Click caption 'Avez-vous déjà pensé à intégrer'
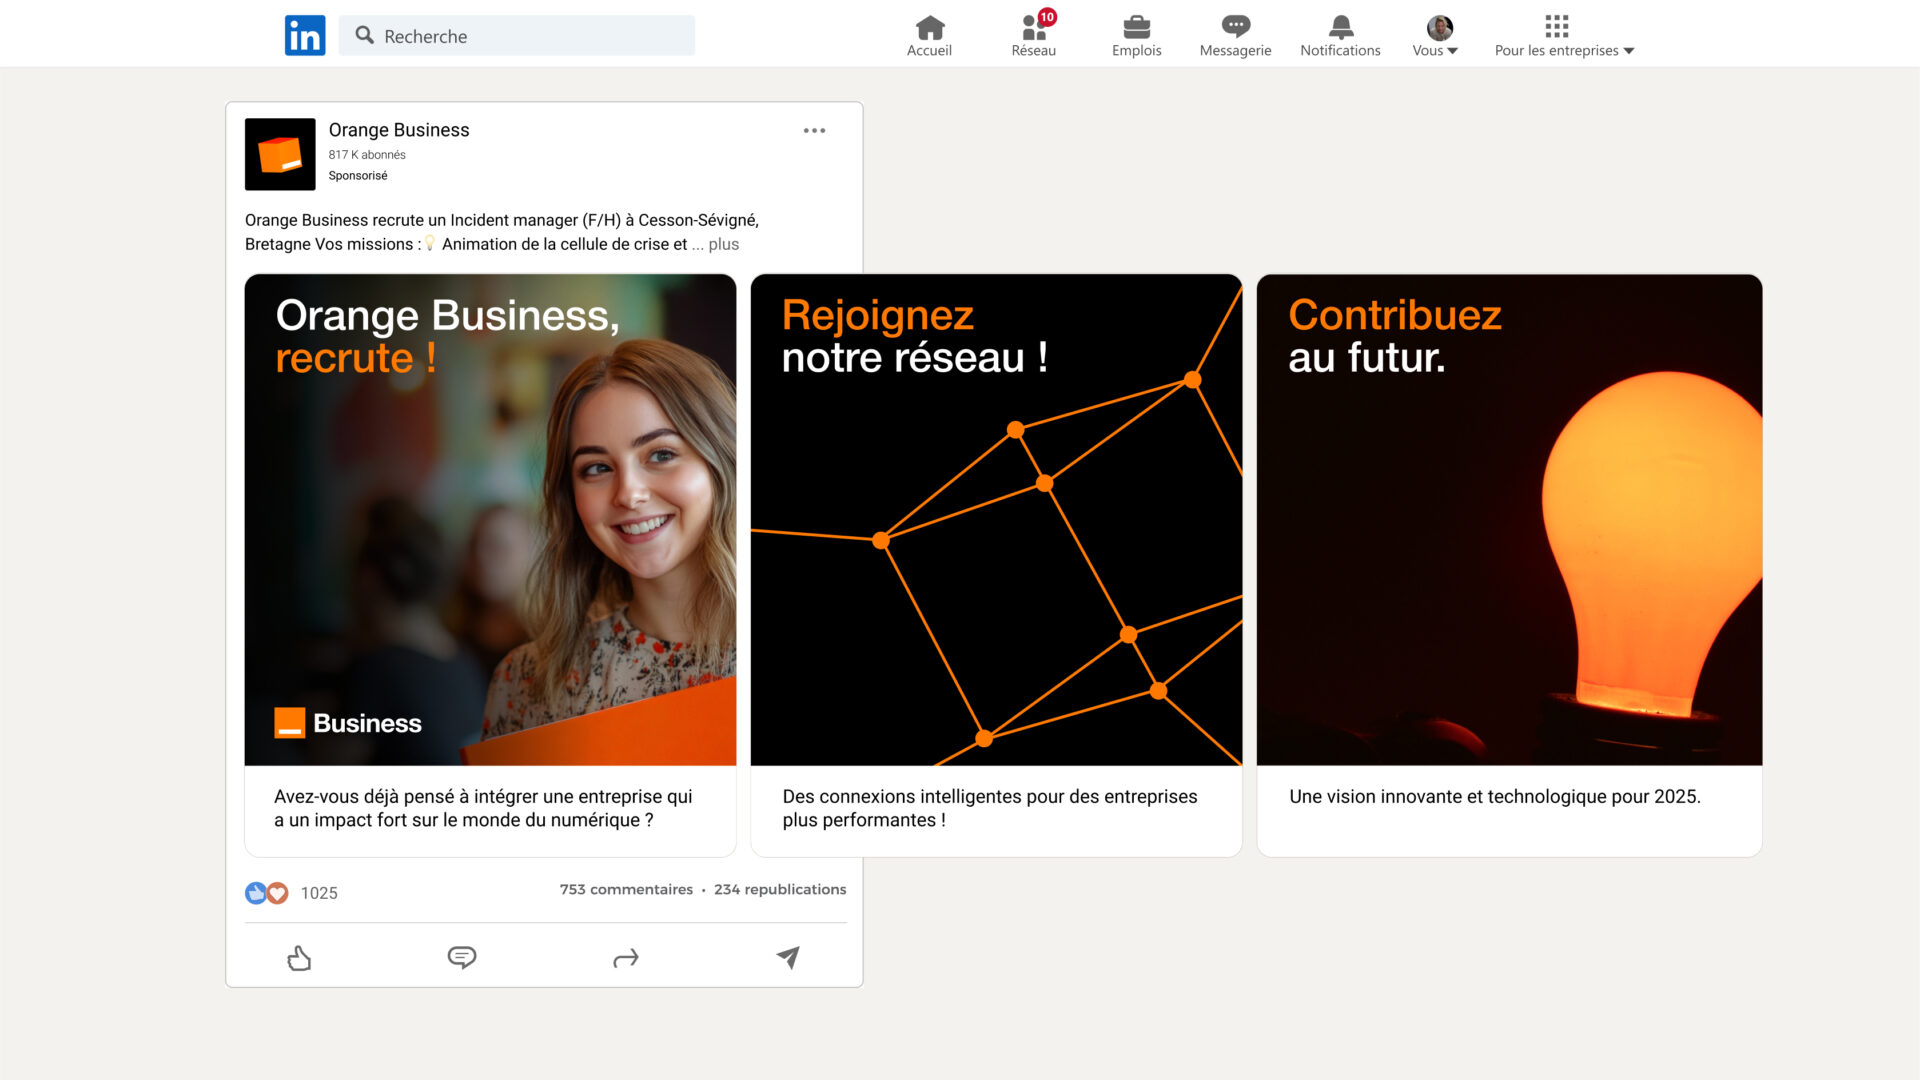Screen dimensions: 1920x1080 483,808
